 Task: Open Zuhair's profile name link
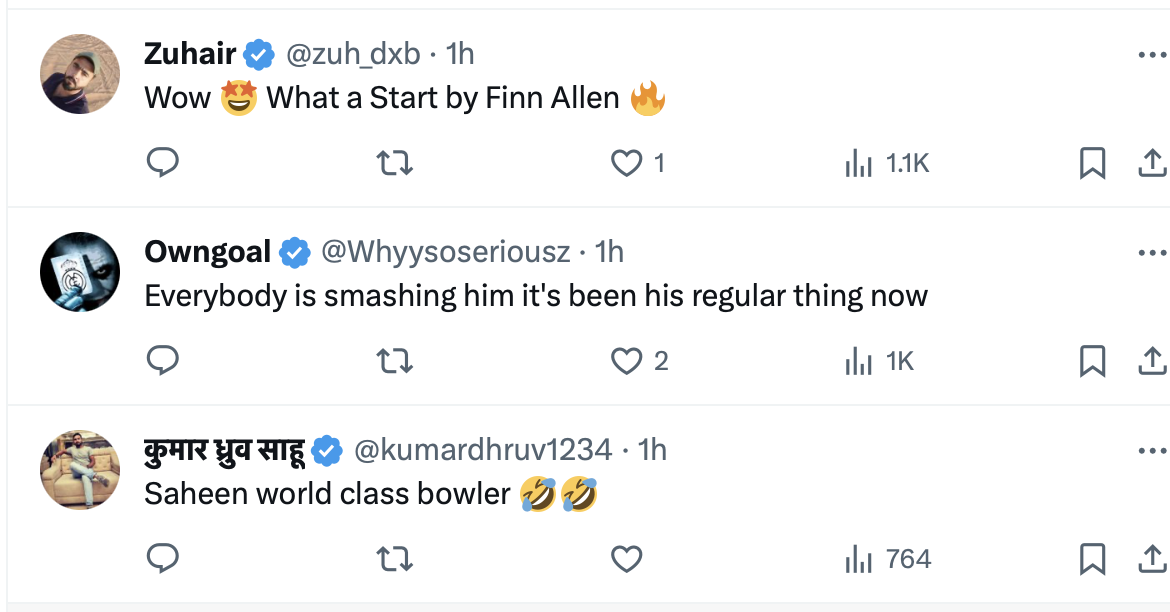tap(190, 55)
